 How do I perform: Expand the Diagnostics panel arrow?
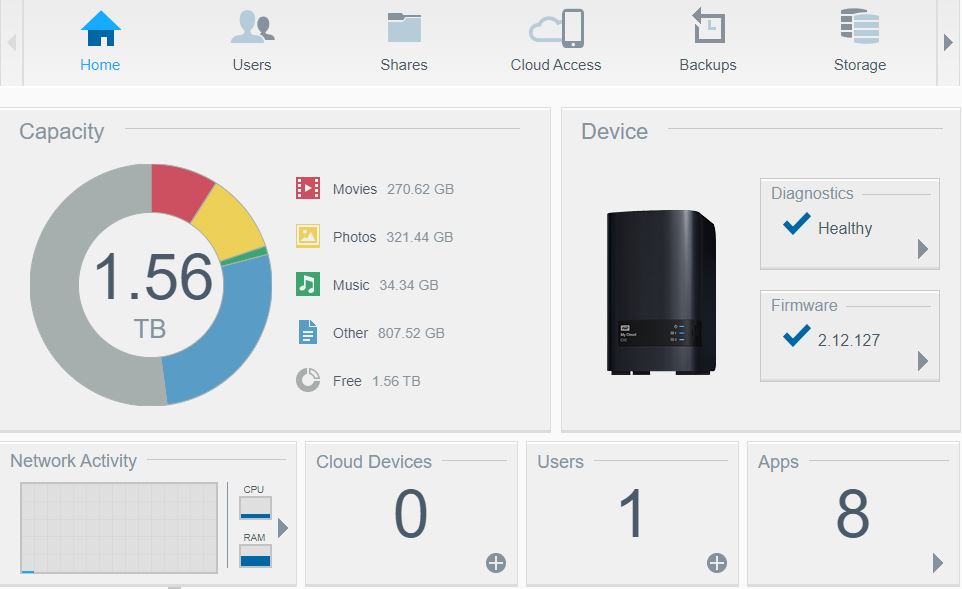[922, 249]
